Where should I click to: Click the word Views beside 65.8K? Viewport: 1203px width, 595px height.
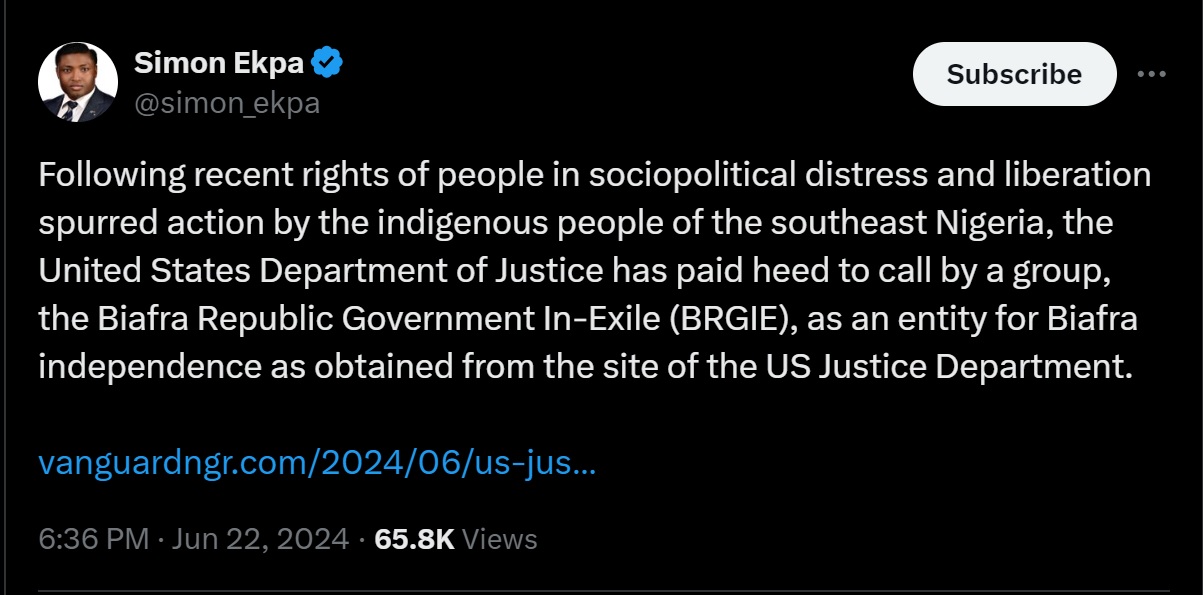tap(500, 539)
